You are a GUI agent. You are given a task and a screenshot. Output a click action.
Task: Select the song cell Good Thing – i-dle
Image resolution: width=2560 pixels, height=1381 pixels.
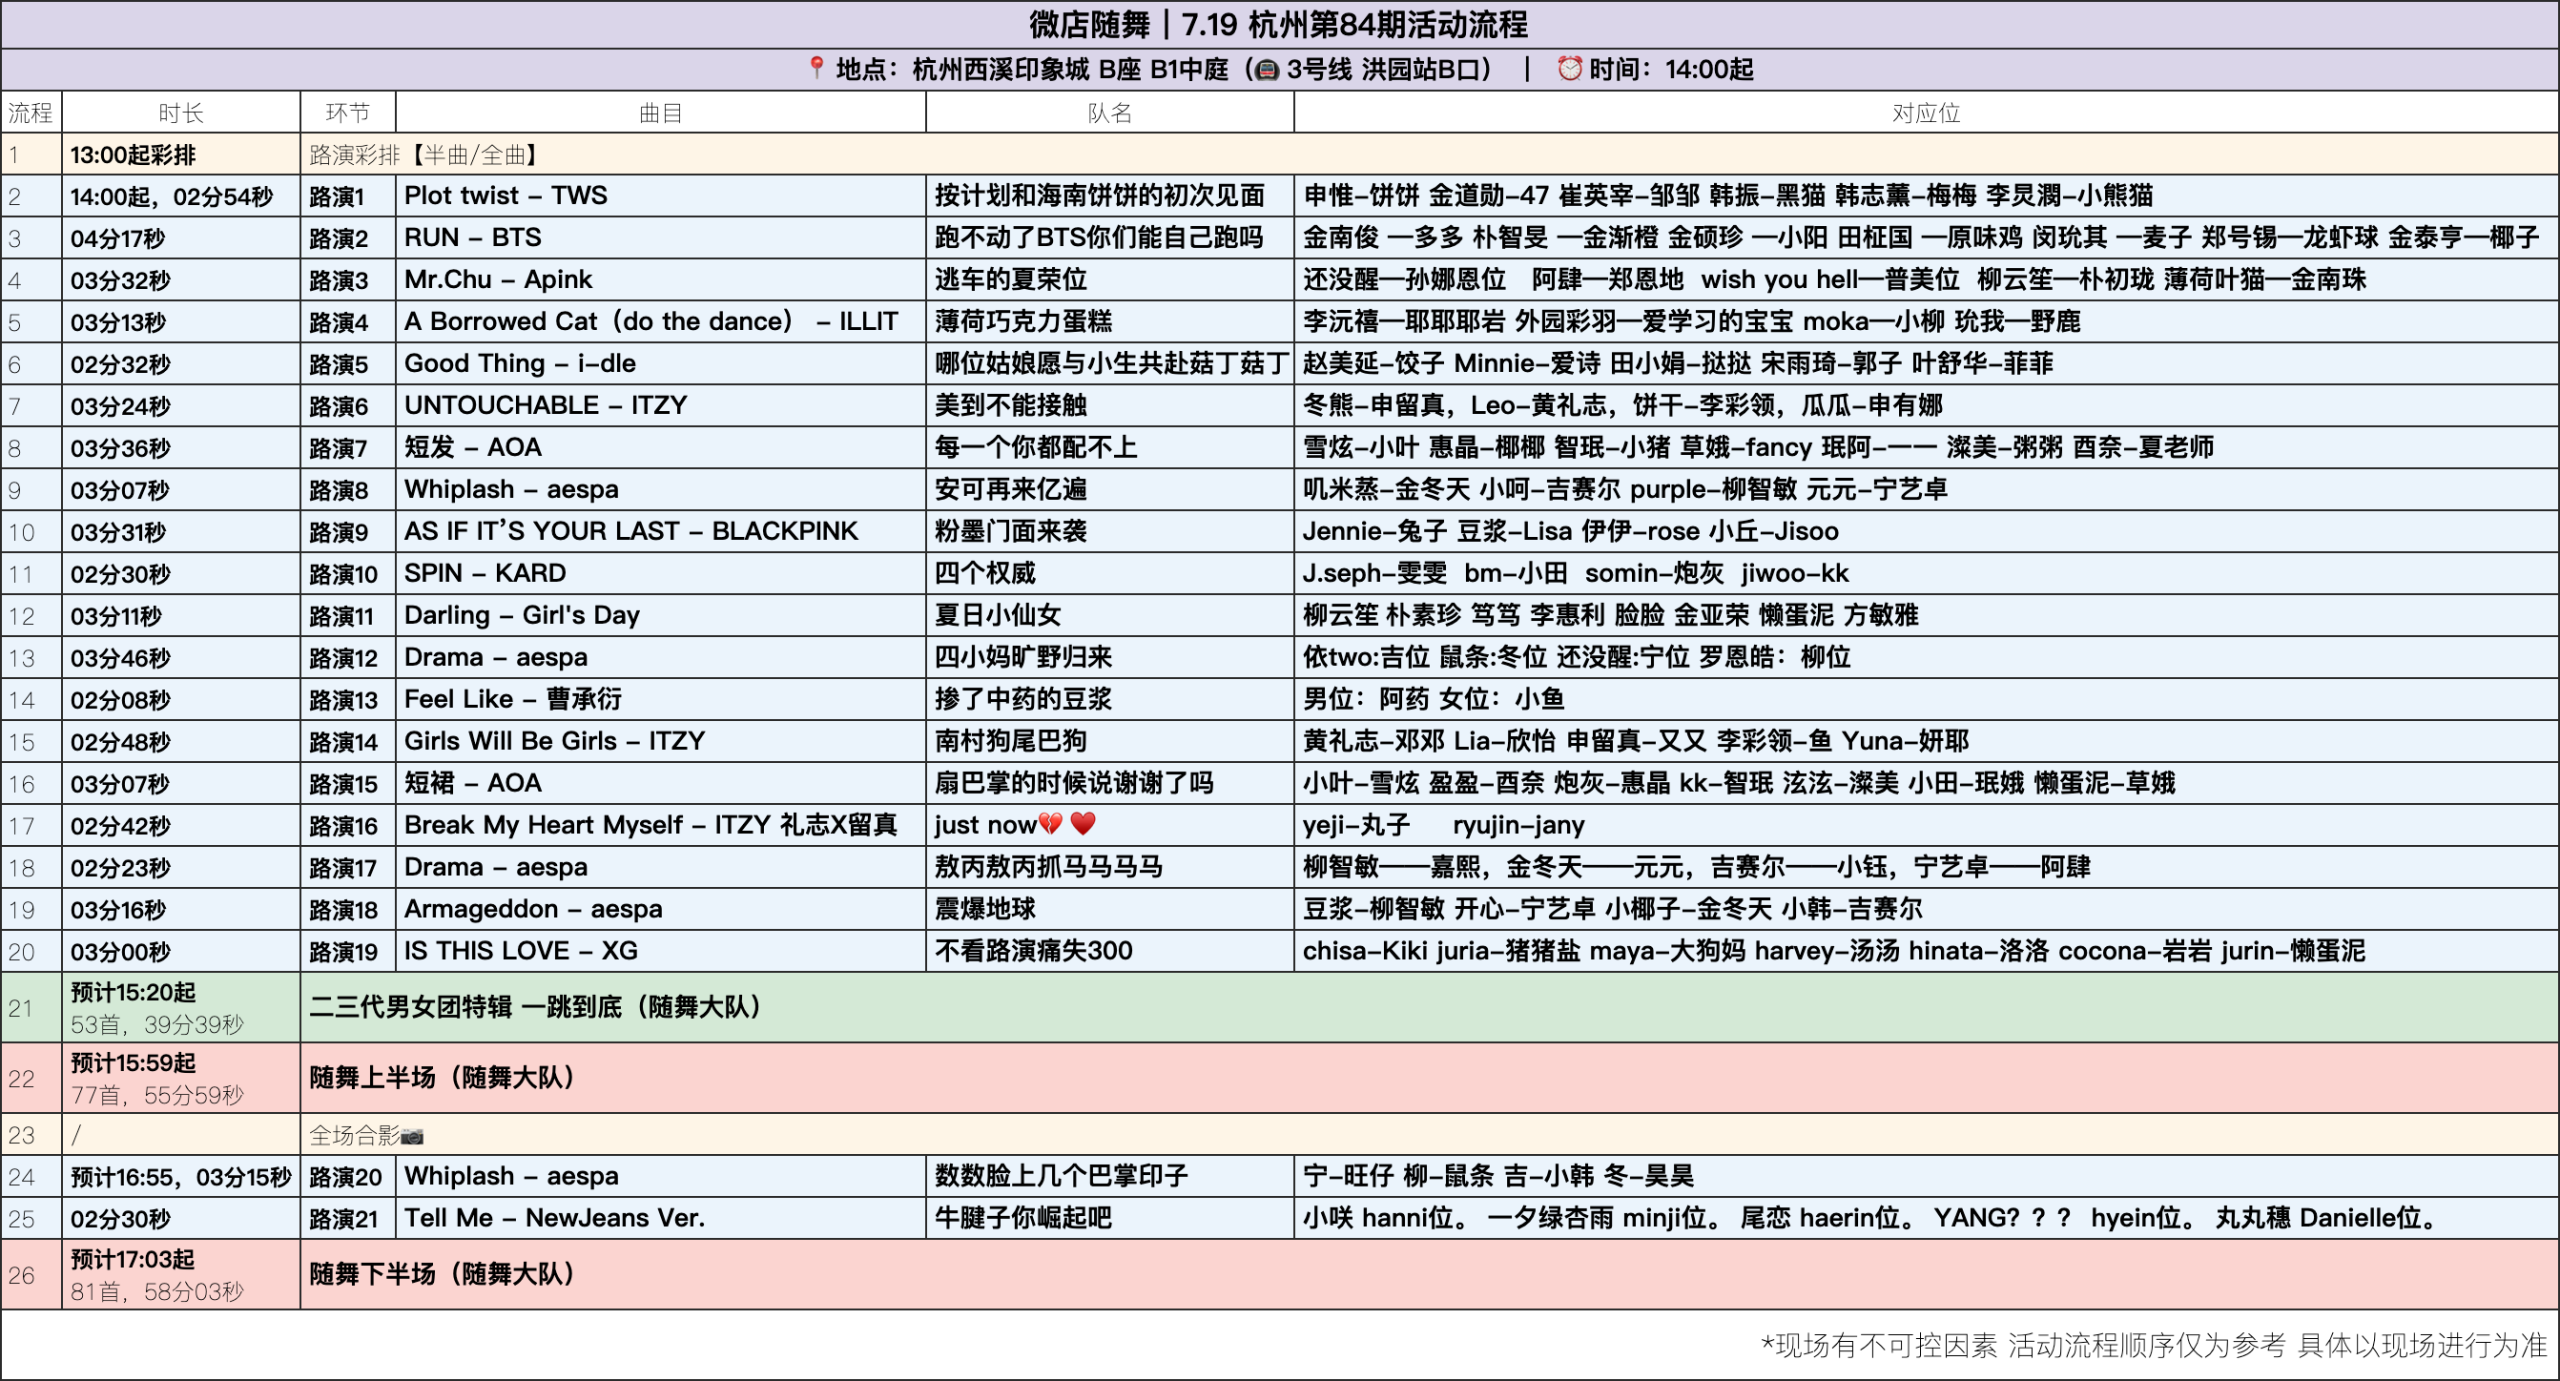point(661,364)
